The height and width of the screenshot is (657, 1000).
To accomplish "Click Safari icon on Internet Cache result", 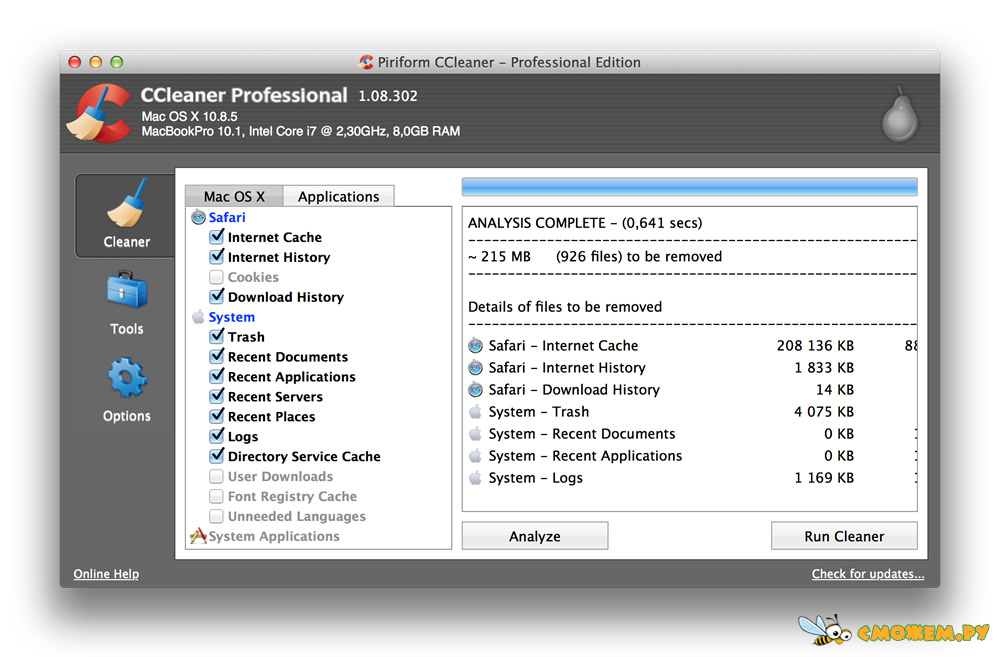I will pyautogui.click(x=475, y=346).
